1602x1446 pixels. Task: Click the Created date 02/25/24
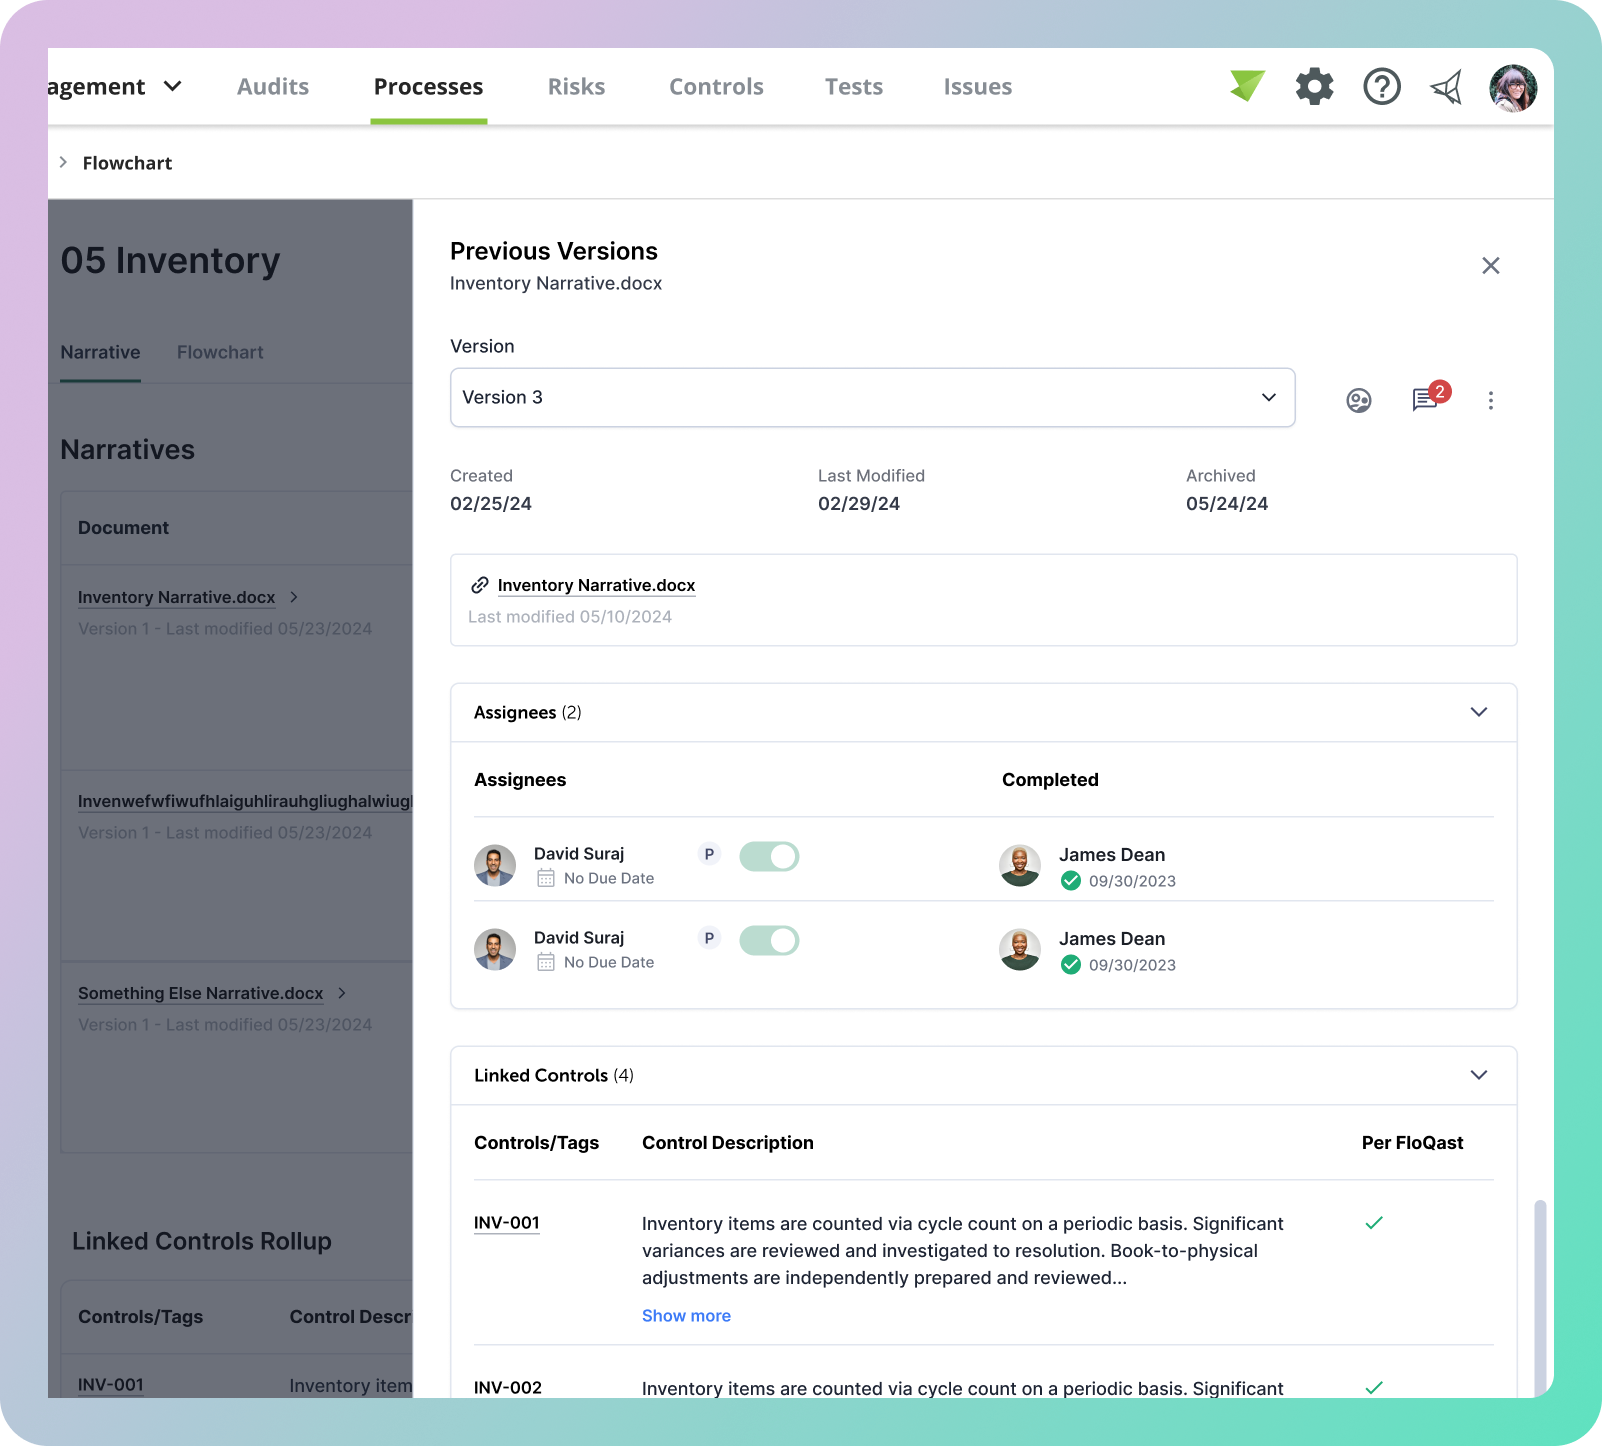[x=491, y=503]
